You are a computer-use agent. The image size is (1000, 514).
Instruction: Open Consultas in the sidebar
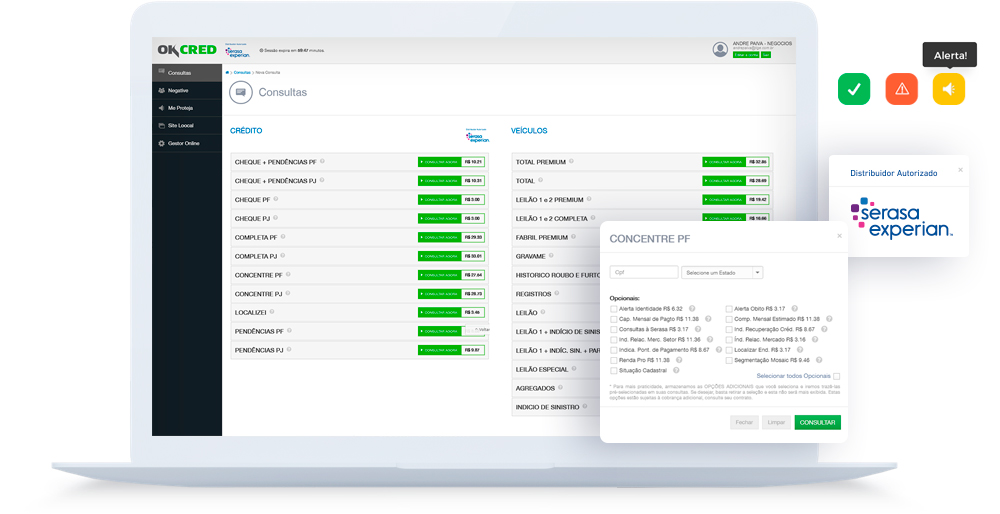point(187,73)
